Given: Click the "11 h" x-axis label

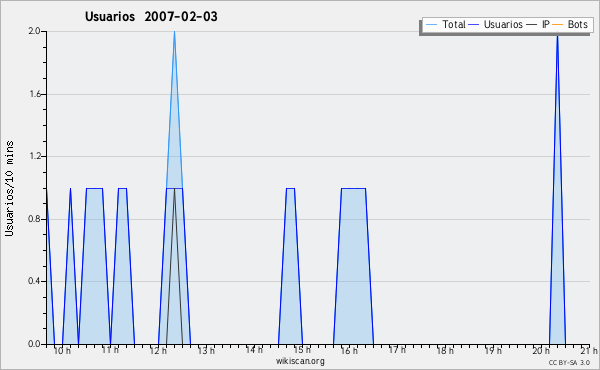Looking at the screenshot, I should [110, 350].
